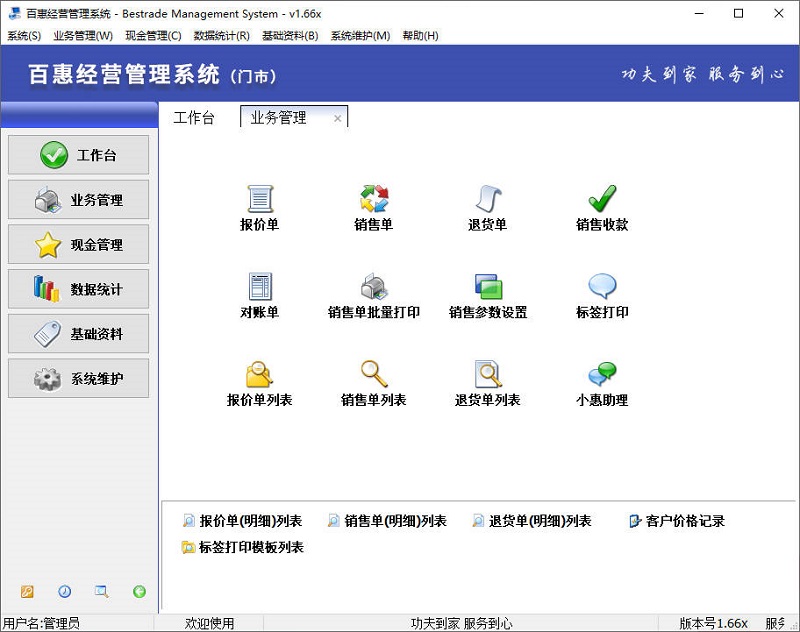Switch to the 工作台 tab
800x632 pixels.
pyautogui.click(x=193, y=117)
